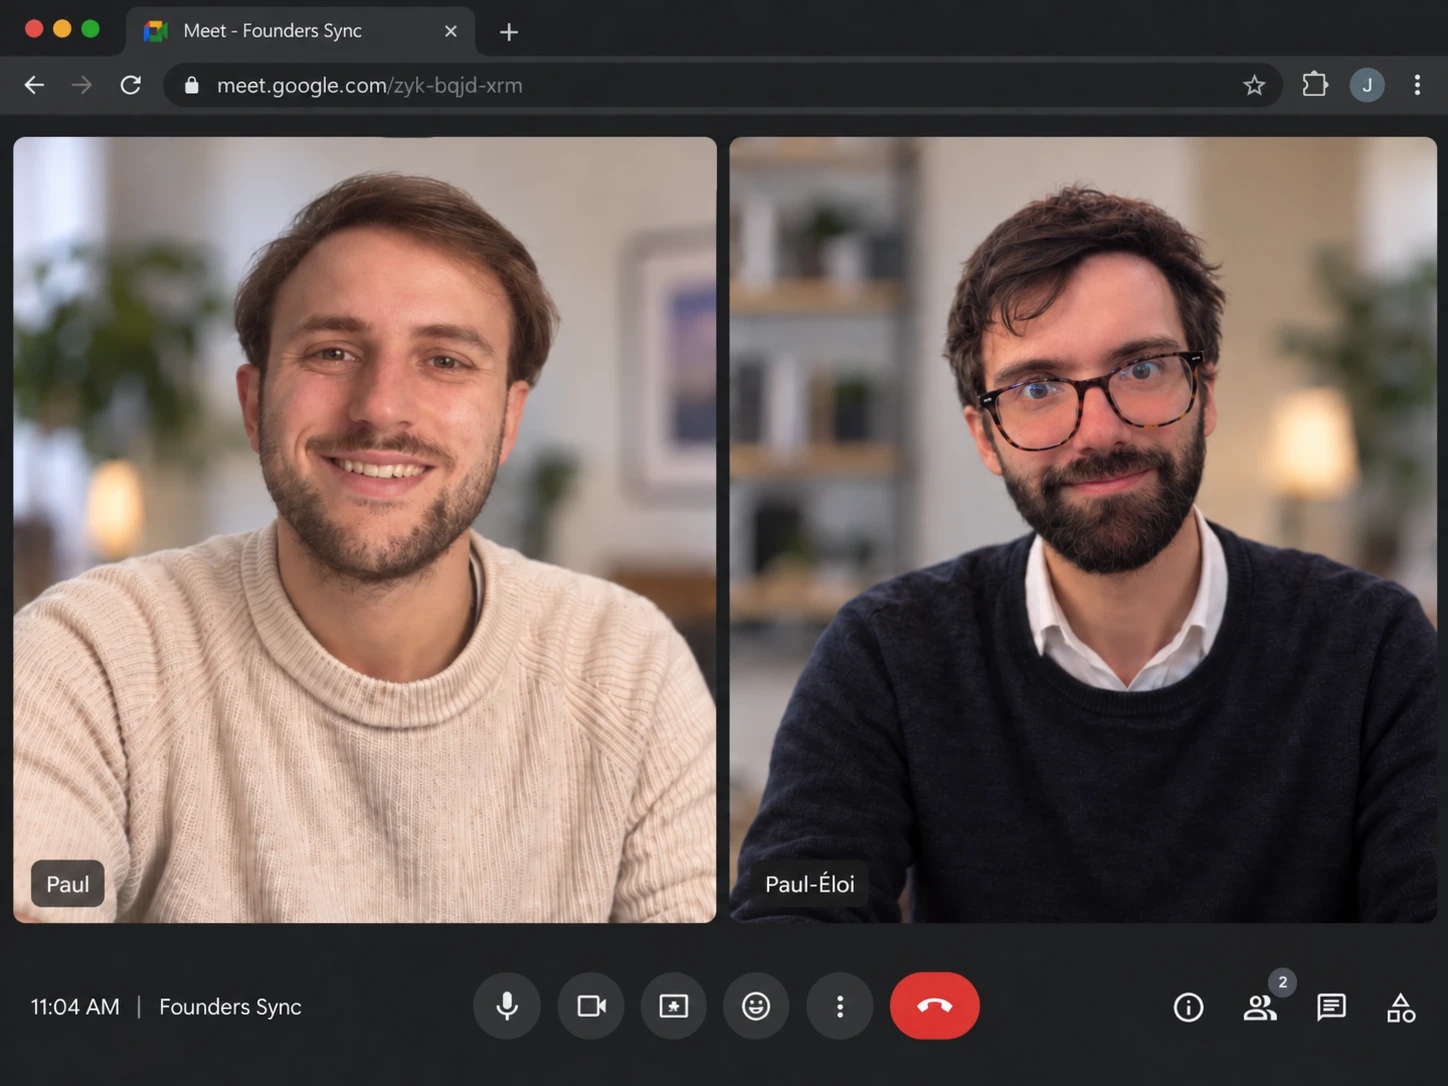Image resolution: width=1448 pixels, height=1086 pixels.
Task: Leave the call with red hang-up button
Action: pos(935,1006)
